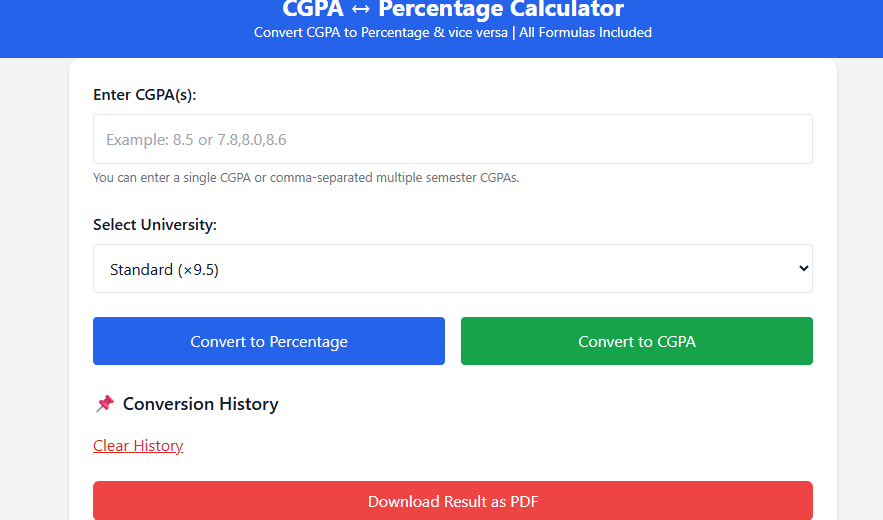883x520 pixels.
Task: Select the Standard (×9.5) university option text
Action: coord(164,270)
